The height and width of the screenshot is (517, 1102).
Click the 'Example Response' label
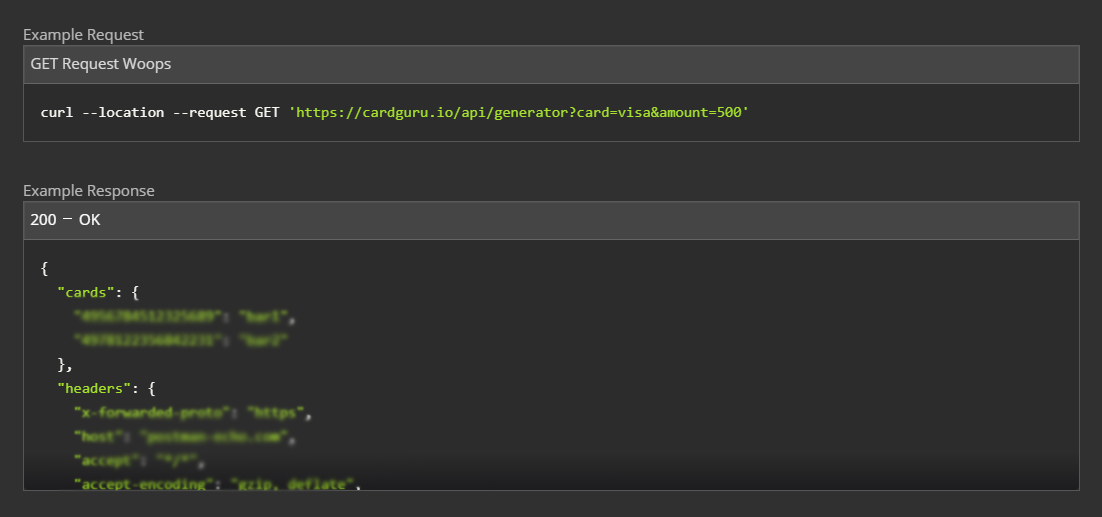coord(89,190)
